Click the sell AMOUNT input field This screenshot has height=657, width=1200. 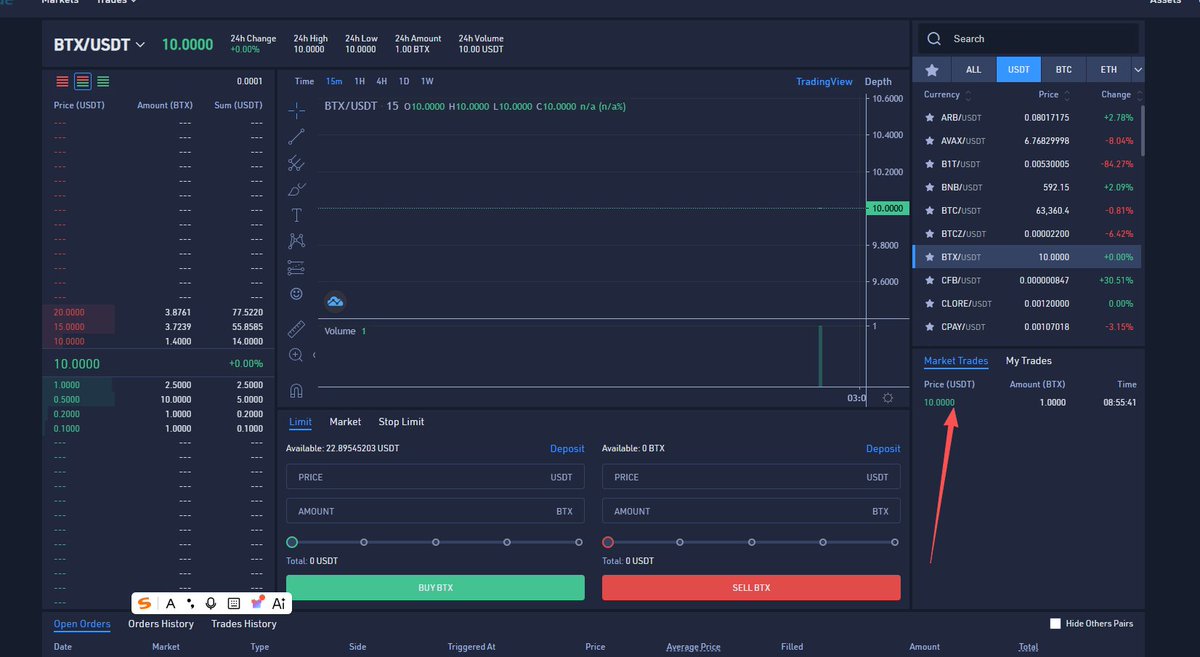pyautogui.click(x=751, y=511)
